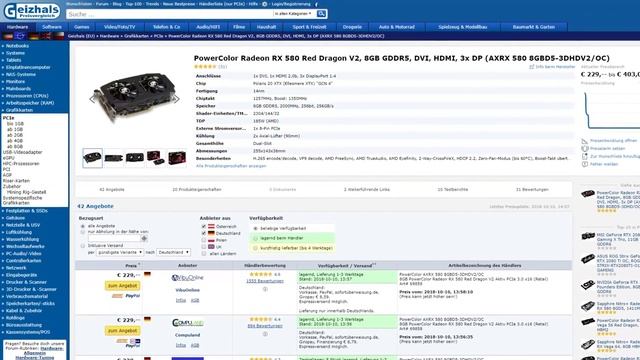
Task: Click 'zum Angebot' button for VibuOnline
Action: (122, 286)
